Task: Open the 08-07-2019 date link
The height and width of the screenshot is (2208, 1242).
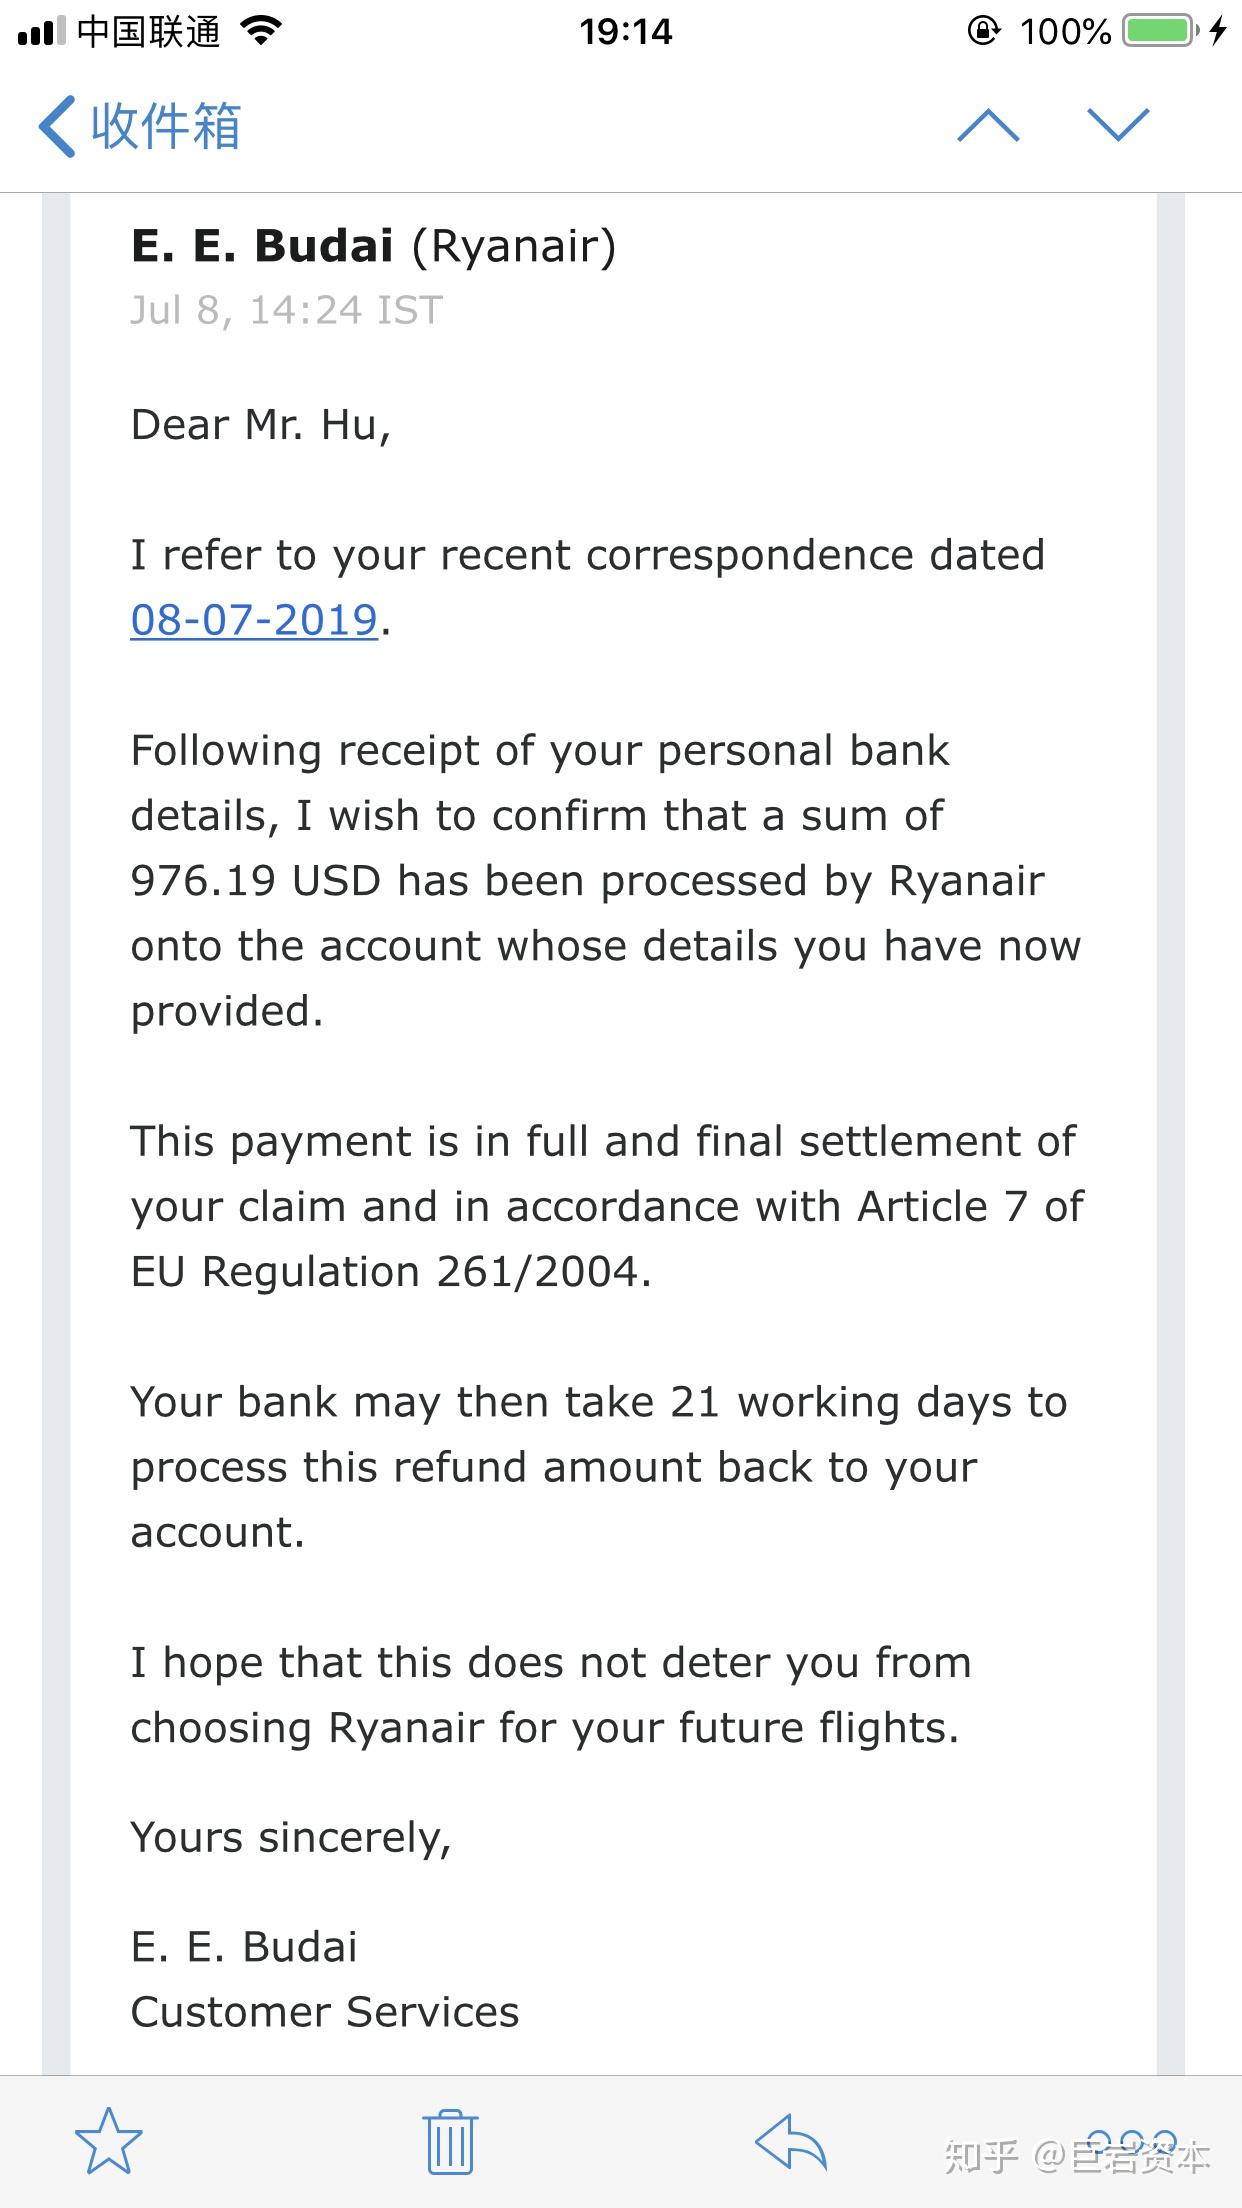Action: click(254, 620)
